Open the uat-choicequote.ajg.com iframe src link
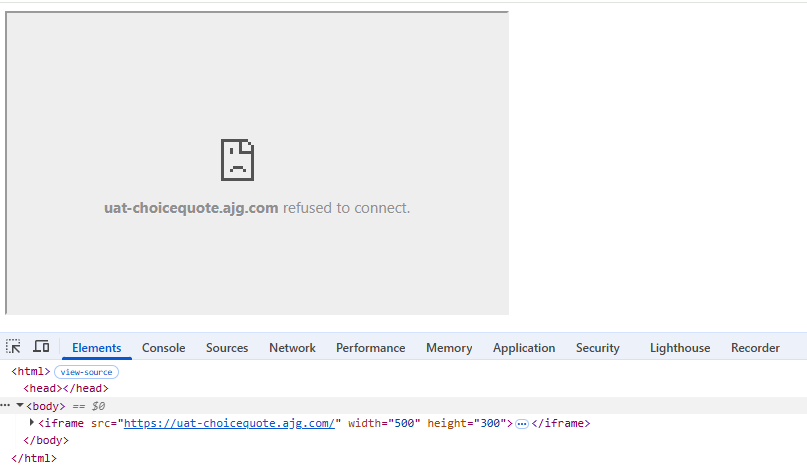Viewport: 807px width, 470px height. (229, 423)
